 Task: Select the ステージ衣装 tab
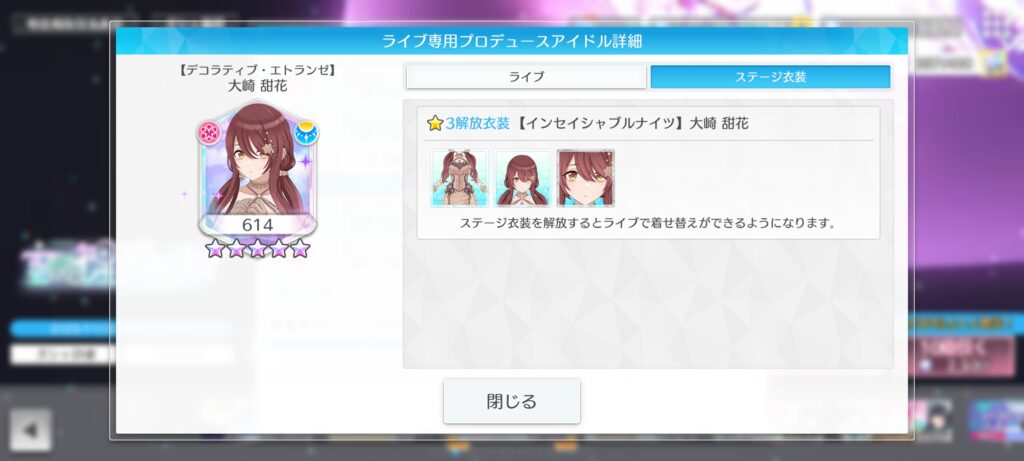[x=771, y=77]
